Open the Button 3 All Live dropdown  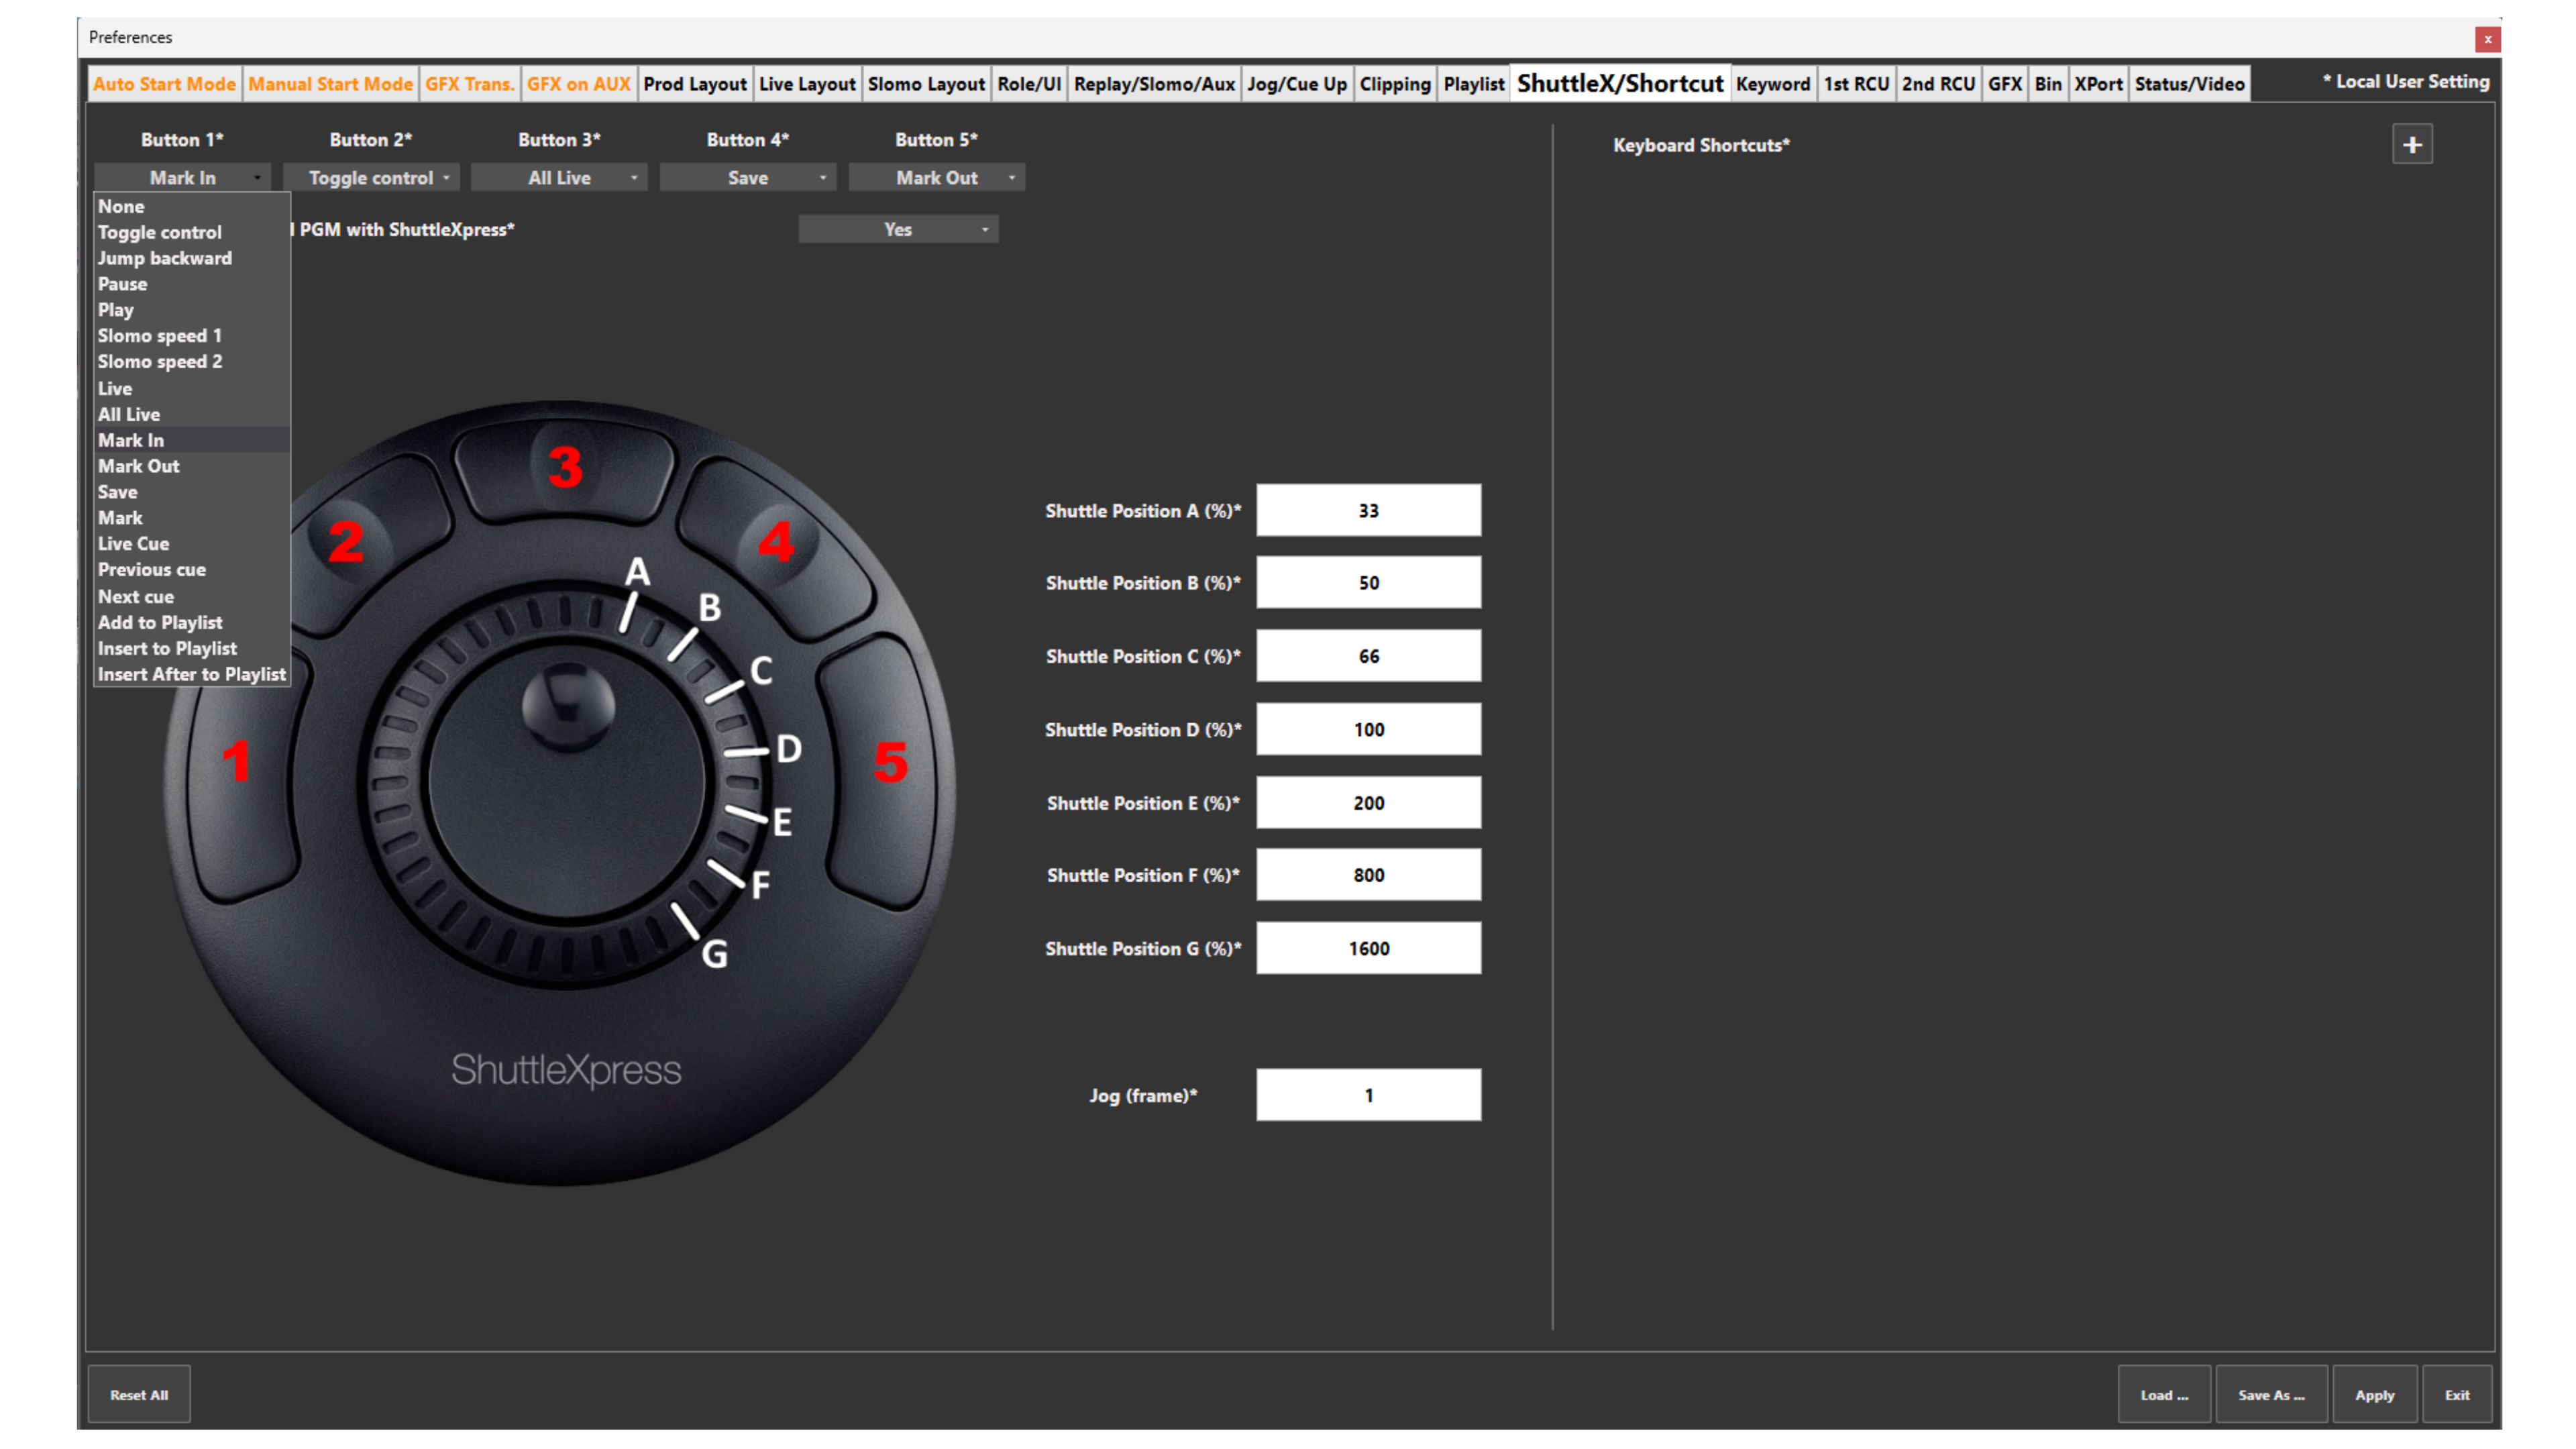tap(559, 178)
